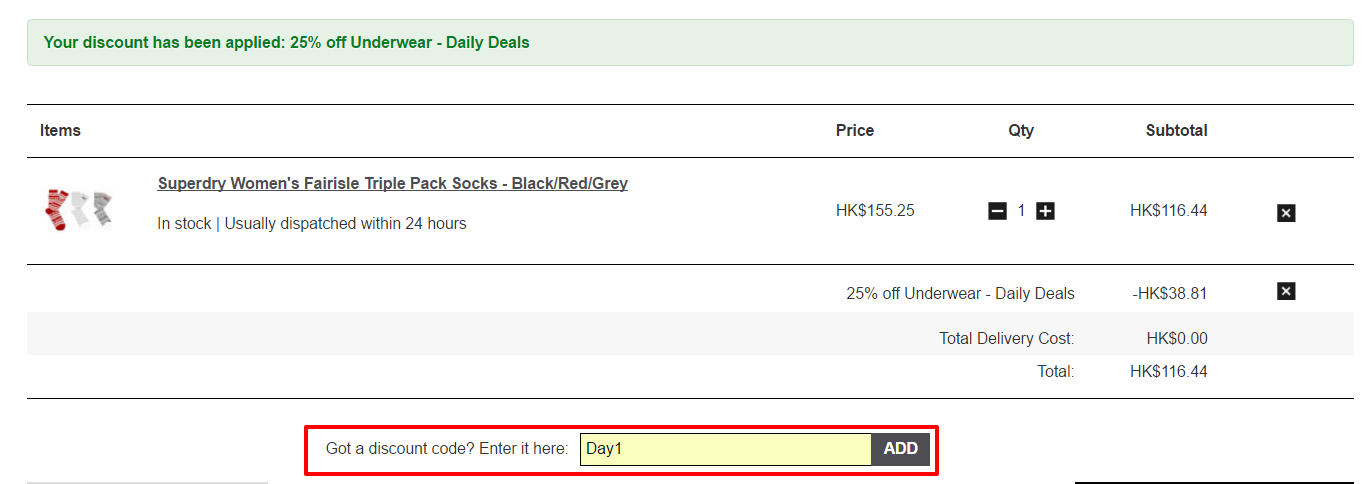1372x484 pixels.
Task: Click the Price column header
Action: (x=855, y=131)
